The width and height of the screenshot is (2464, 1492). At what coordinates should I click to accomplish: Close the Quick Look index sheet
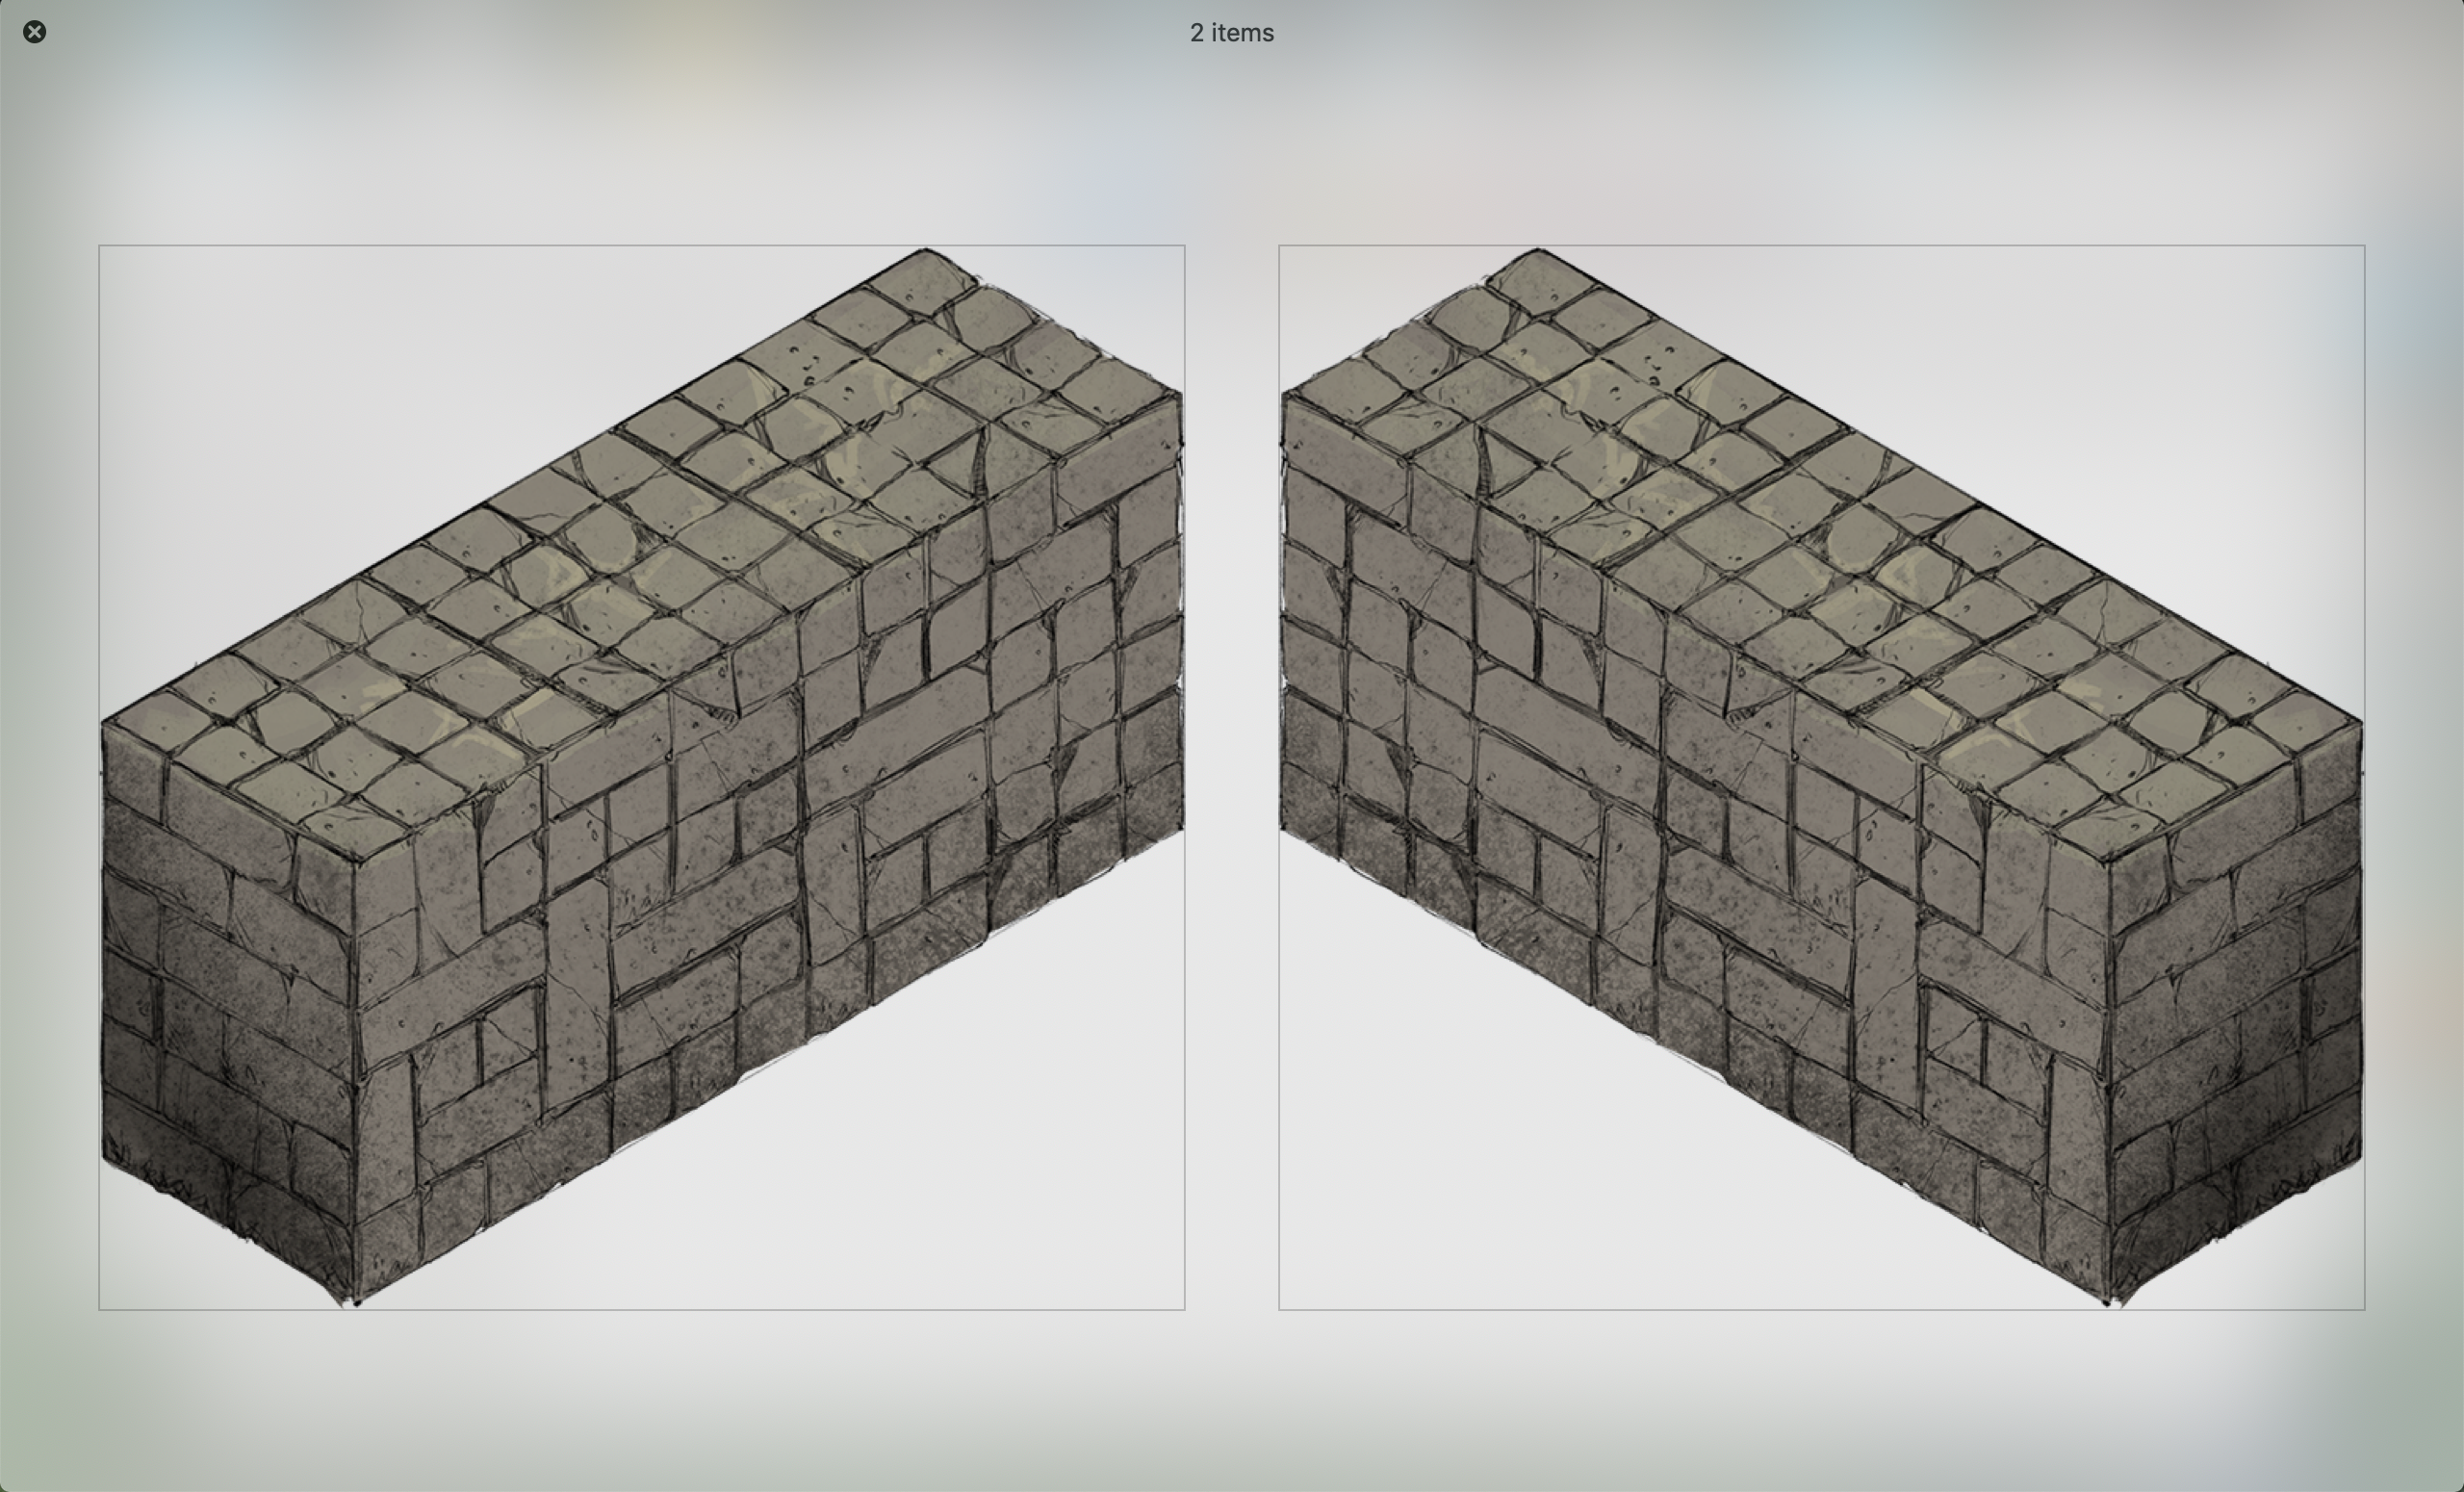click(x=34, y=32)
